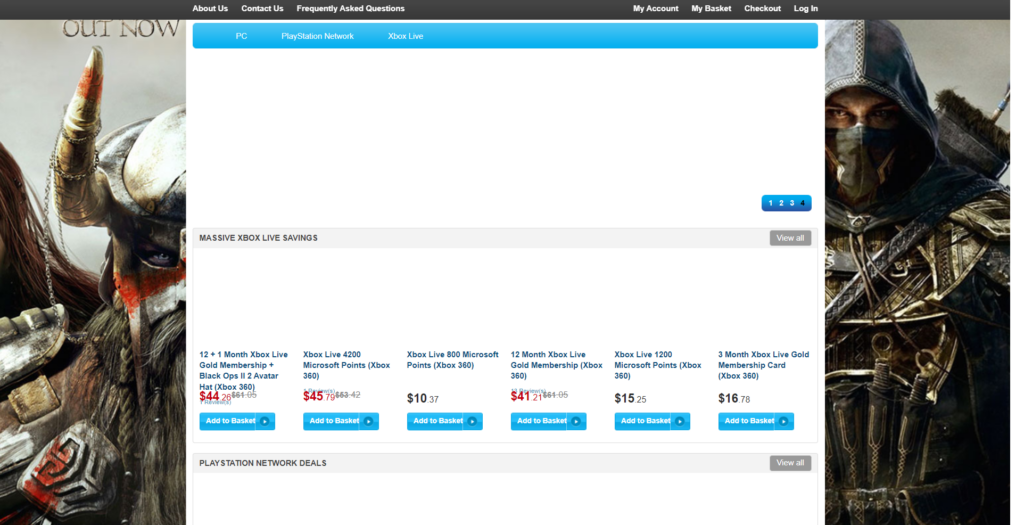Screen dimensions: 1024x525
Task: Click the Massive Xbox Live Savings heading
Action: click(259, 238)
